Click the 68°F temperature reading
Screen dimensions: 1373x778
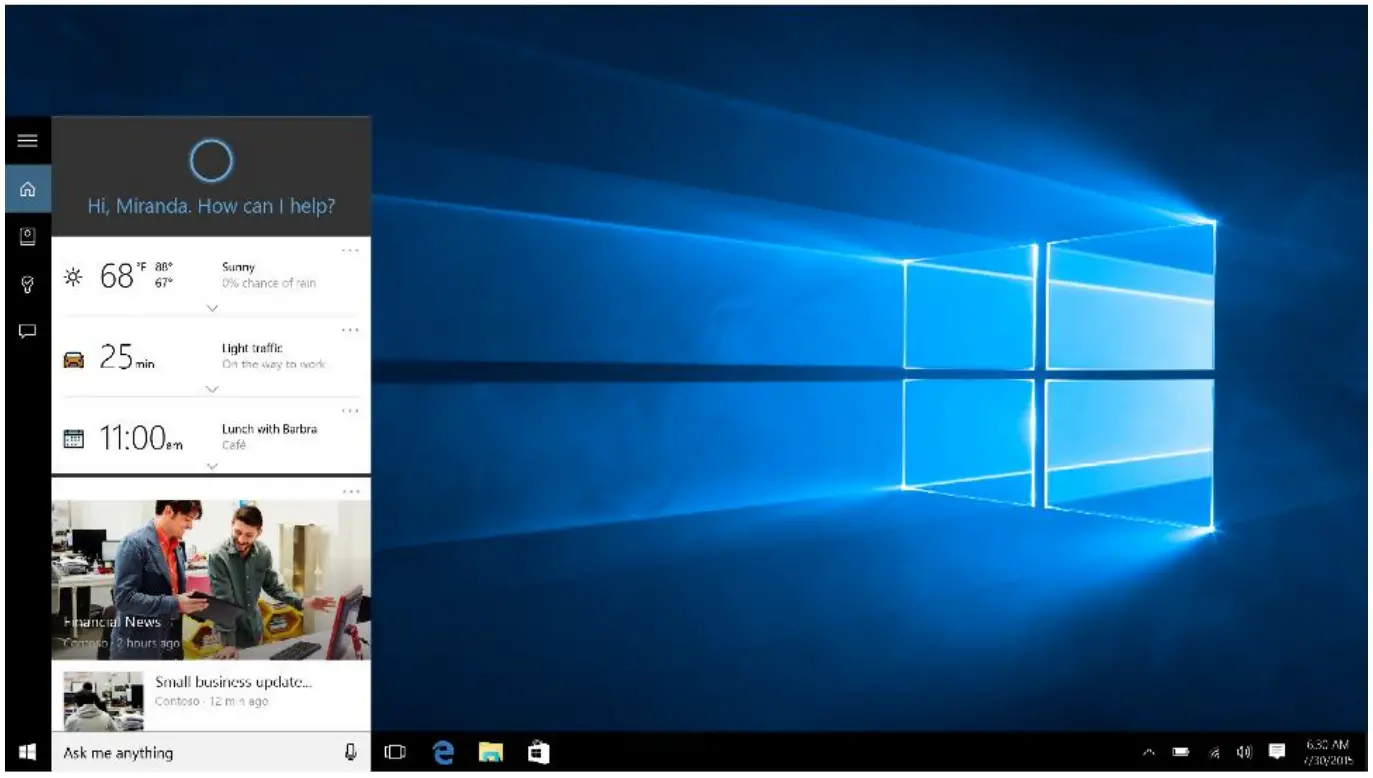tap(123, 275)
